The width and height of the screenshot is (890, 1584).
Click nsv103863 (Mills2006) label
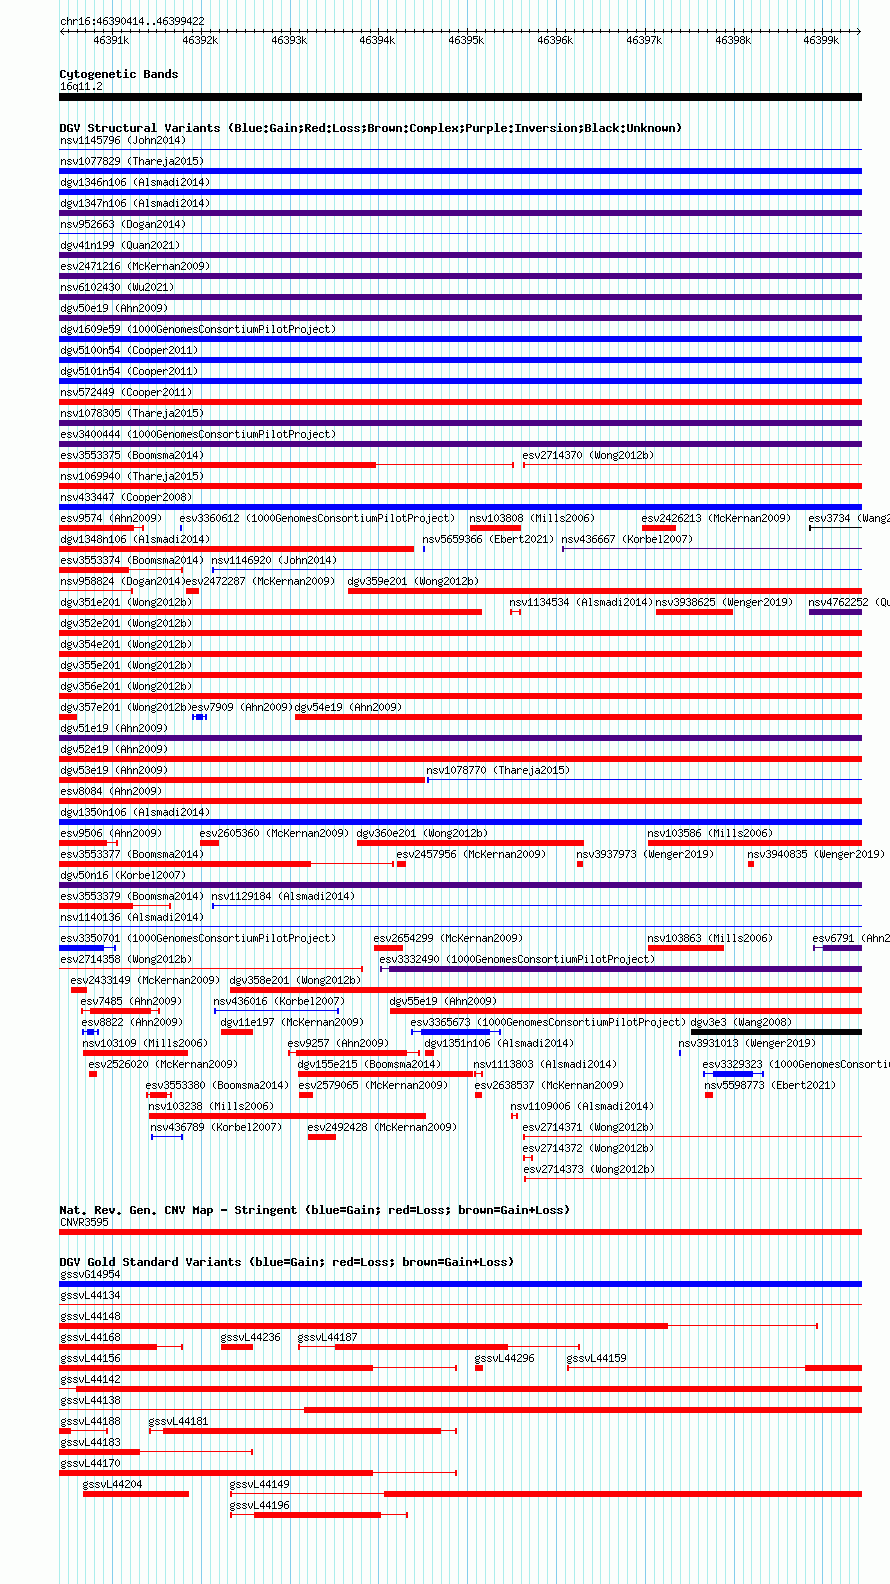(710, 938)
